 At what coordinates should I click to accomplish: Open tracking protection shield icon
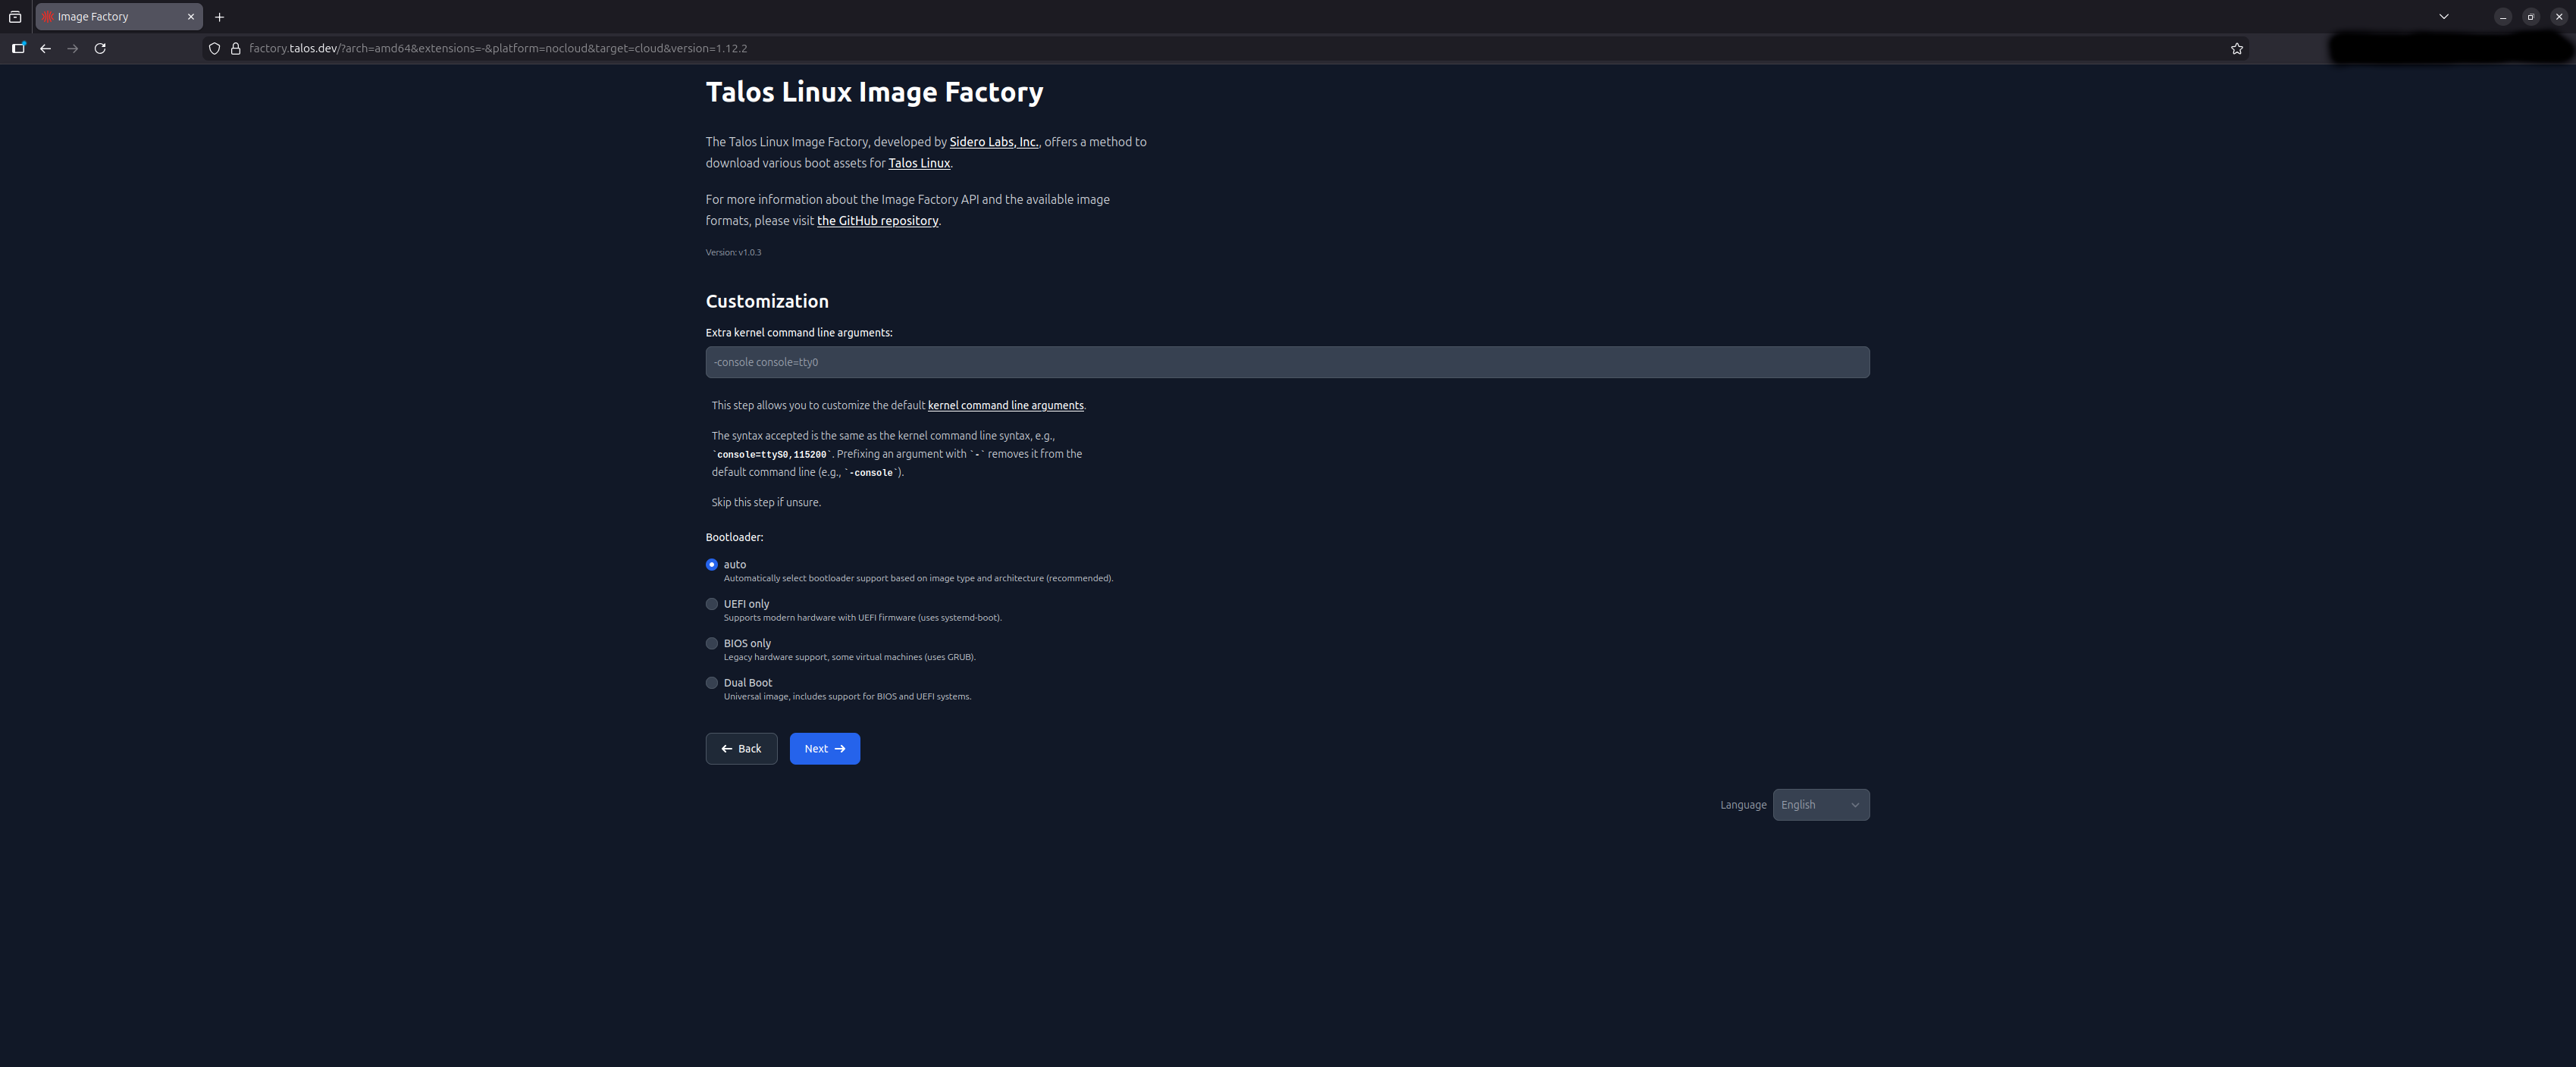coord(214,48)
